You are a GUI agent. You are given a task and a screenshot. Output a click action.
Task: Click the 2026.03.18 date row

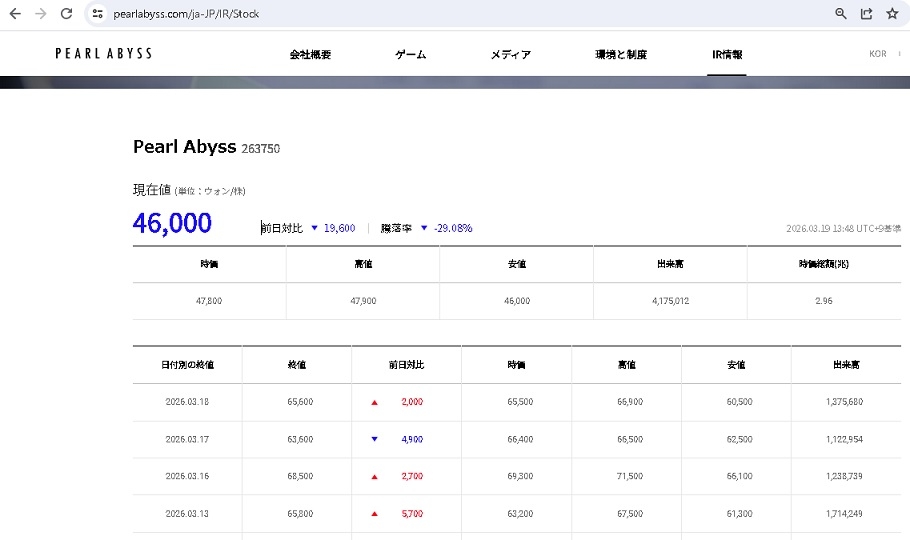187,402
